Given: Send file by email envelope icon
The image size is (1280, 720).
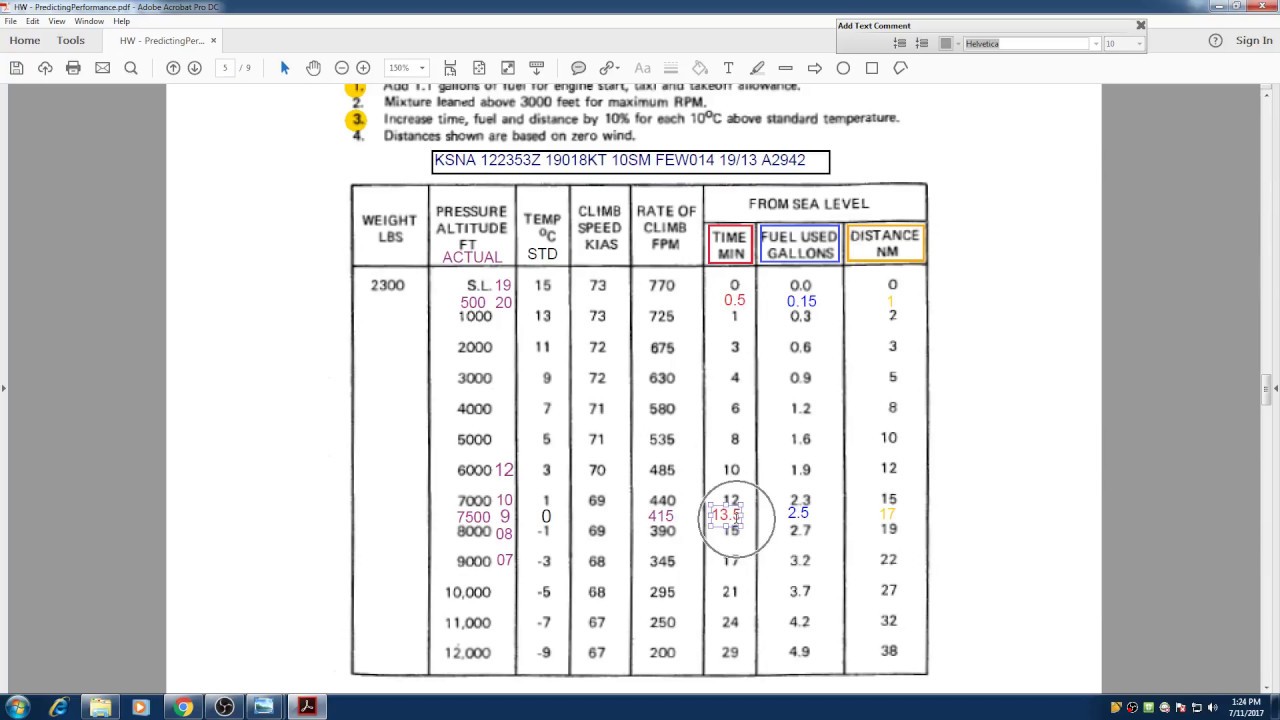Looking at the screenshot, I should [102, 68].
